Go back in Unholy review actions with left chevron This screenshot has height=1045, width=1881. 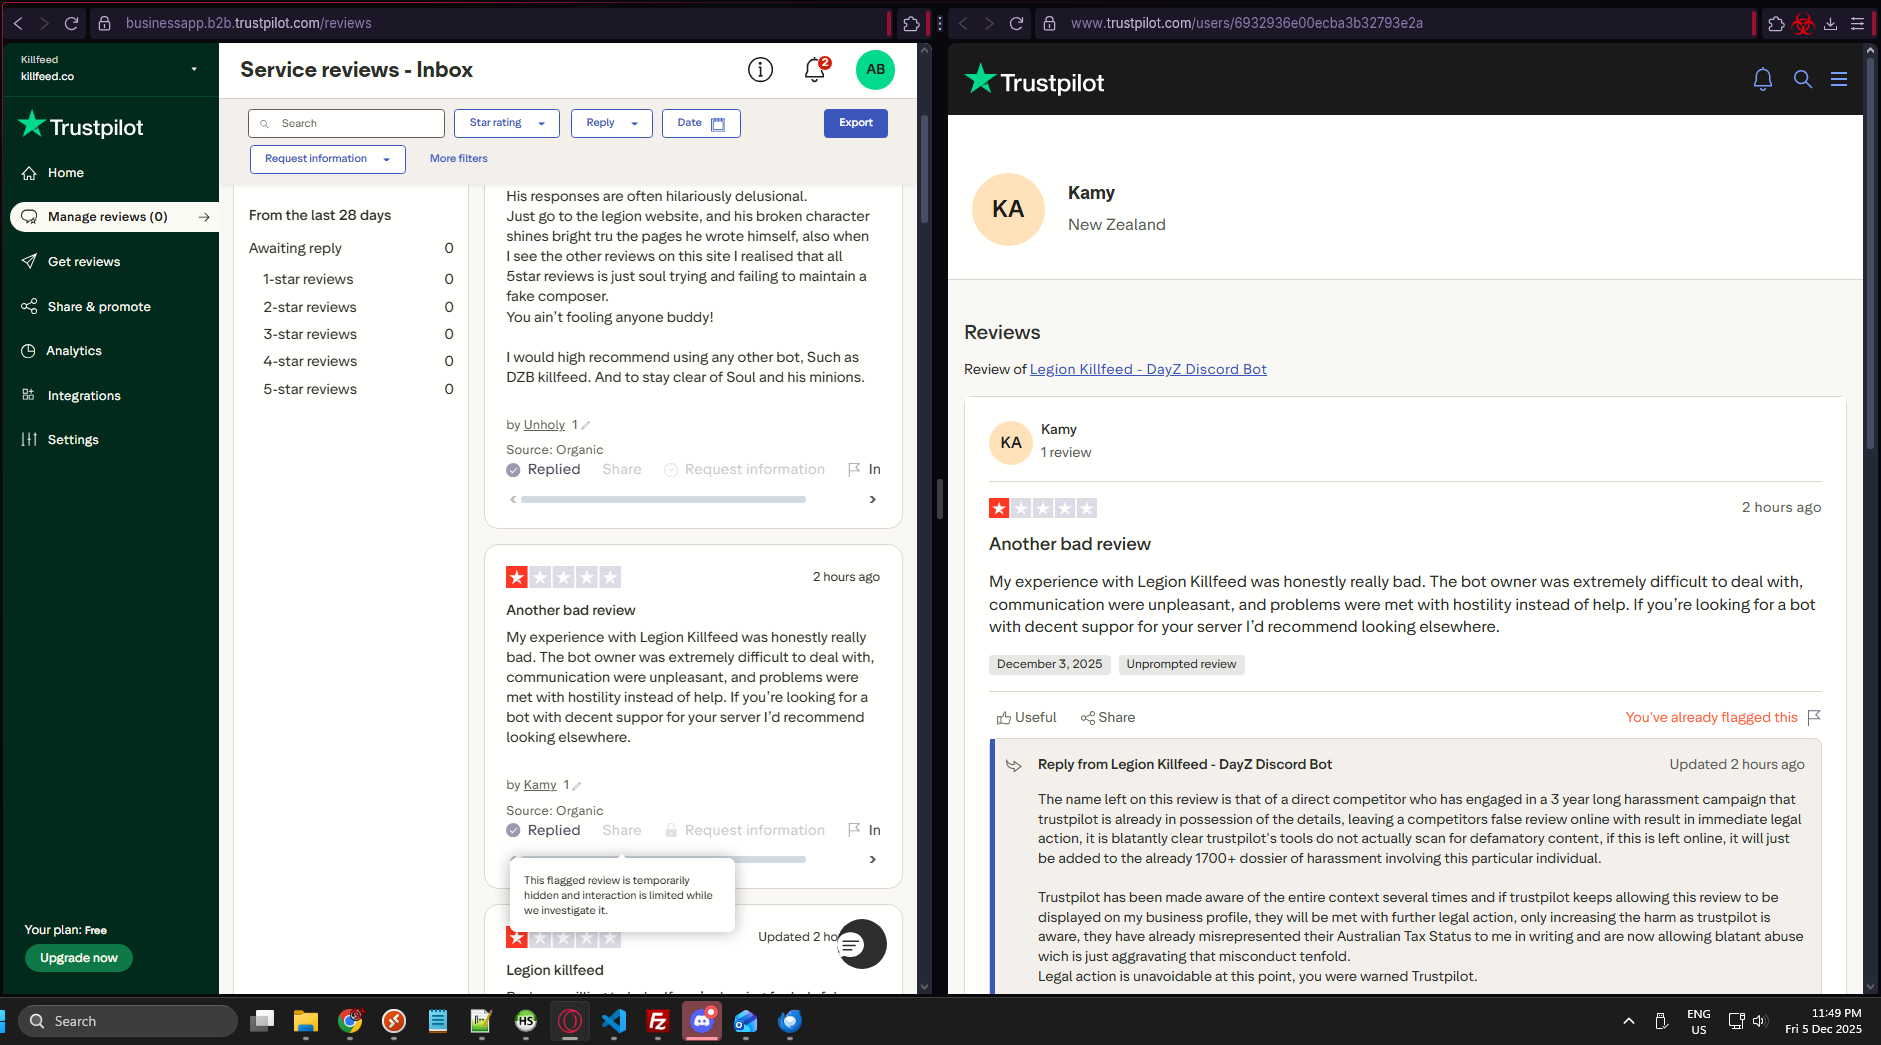click(x=513, y=499)
